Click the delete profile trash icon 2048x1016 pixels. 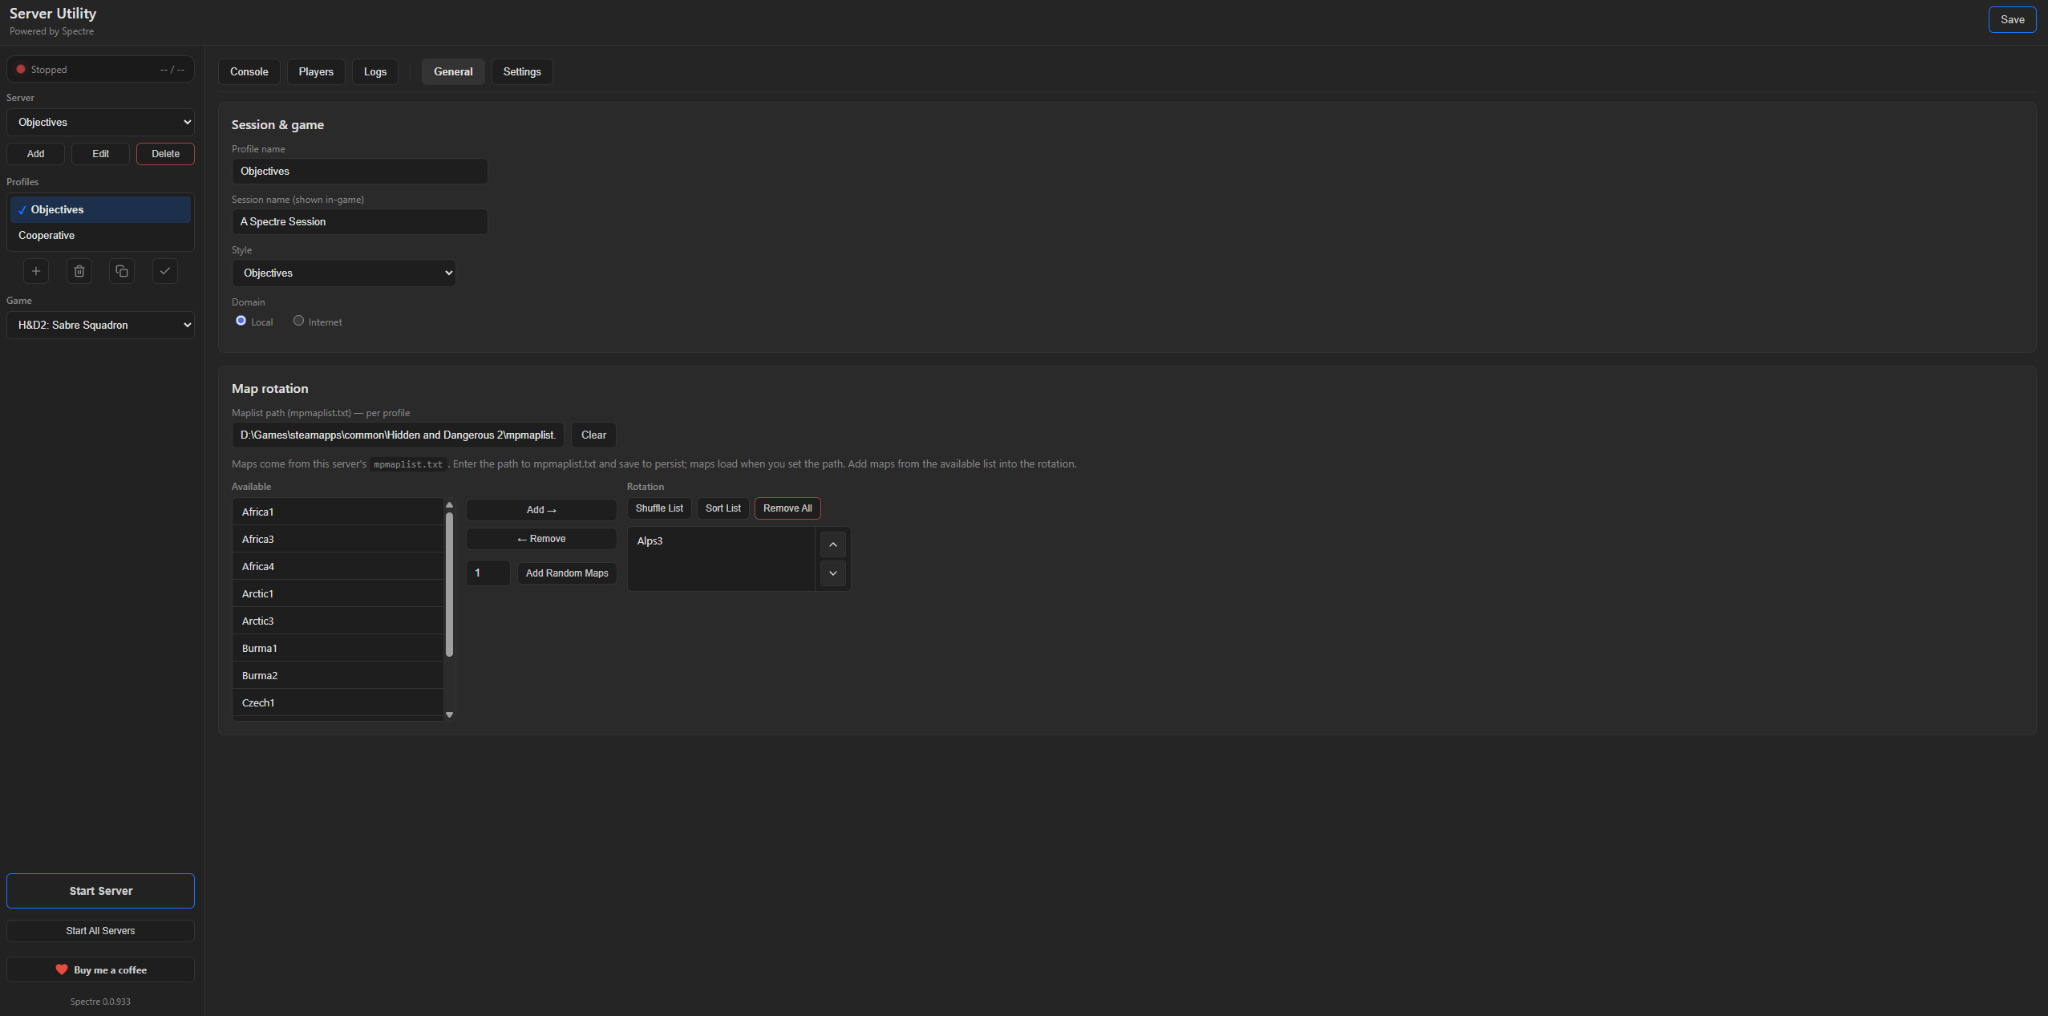(x=79, y=271)
